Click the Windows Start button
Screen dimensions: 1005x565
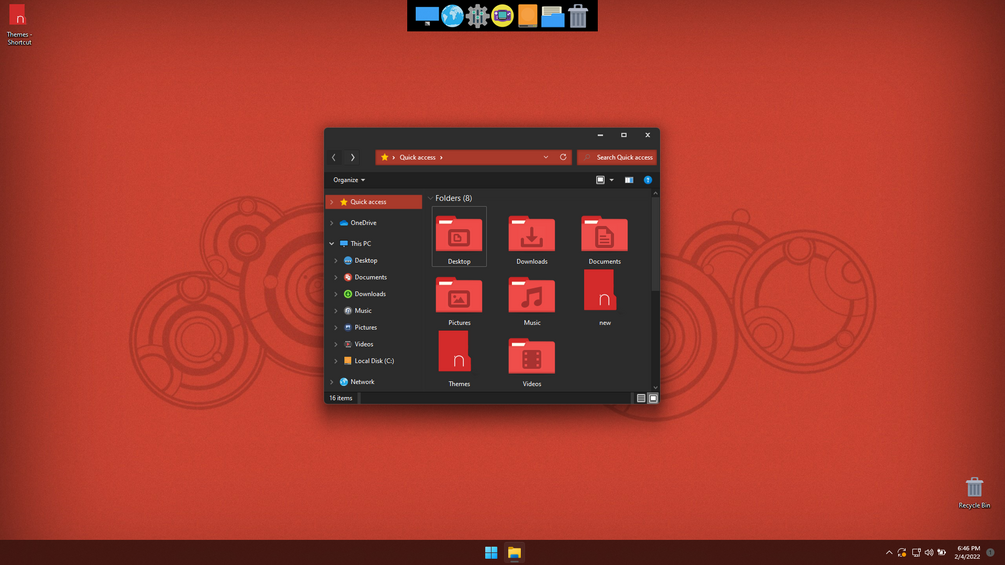tap(491, 552)
